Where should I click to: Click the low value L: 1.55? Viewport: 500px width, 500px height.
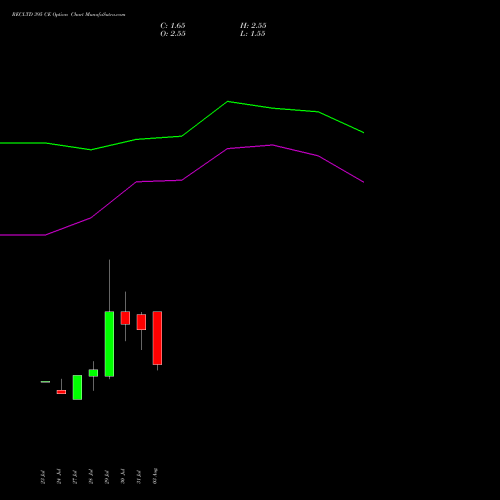(253, 34)
